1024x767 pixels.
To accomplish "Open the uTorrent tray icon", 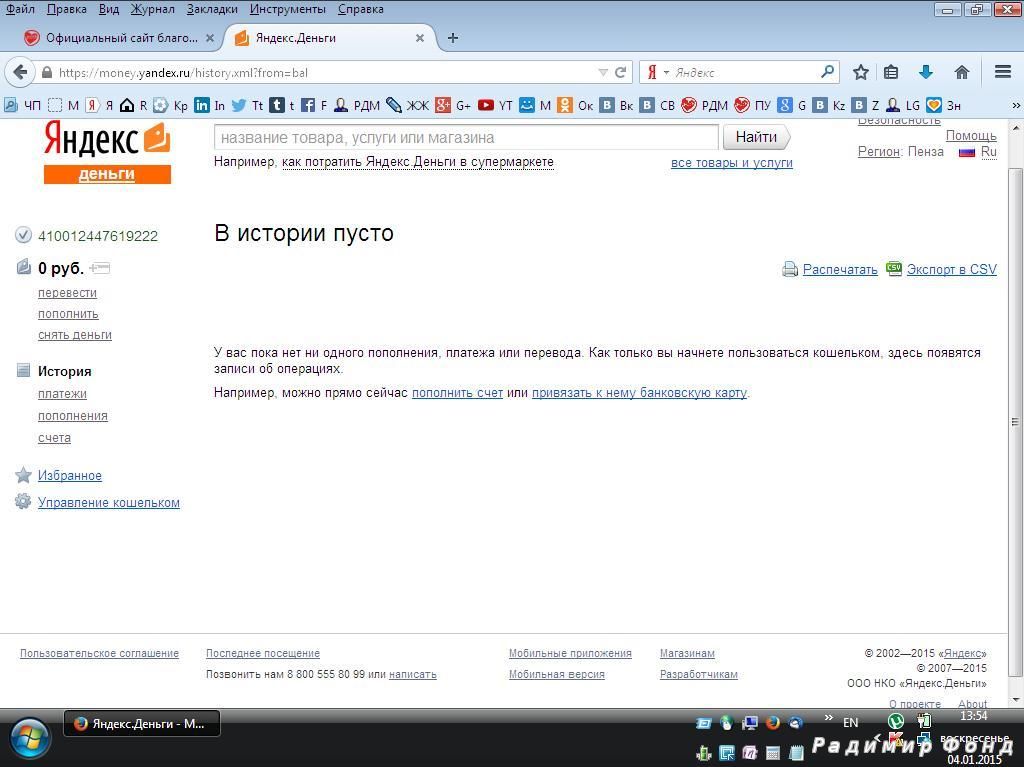I will [x=895, y=721].
